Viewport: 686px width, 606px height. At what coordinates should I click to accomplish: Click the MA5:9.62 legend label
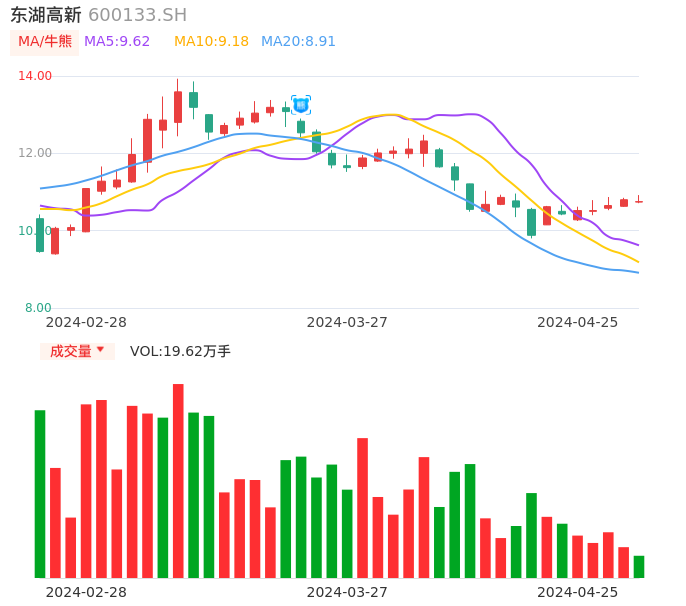pyautogui.click(x=117, y=41)
